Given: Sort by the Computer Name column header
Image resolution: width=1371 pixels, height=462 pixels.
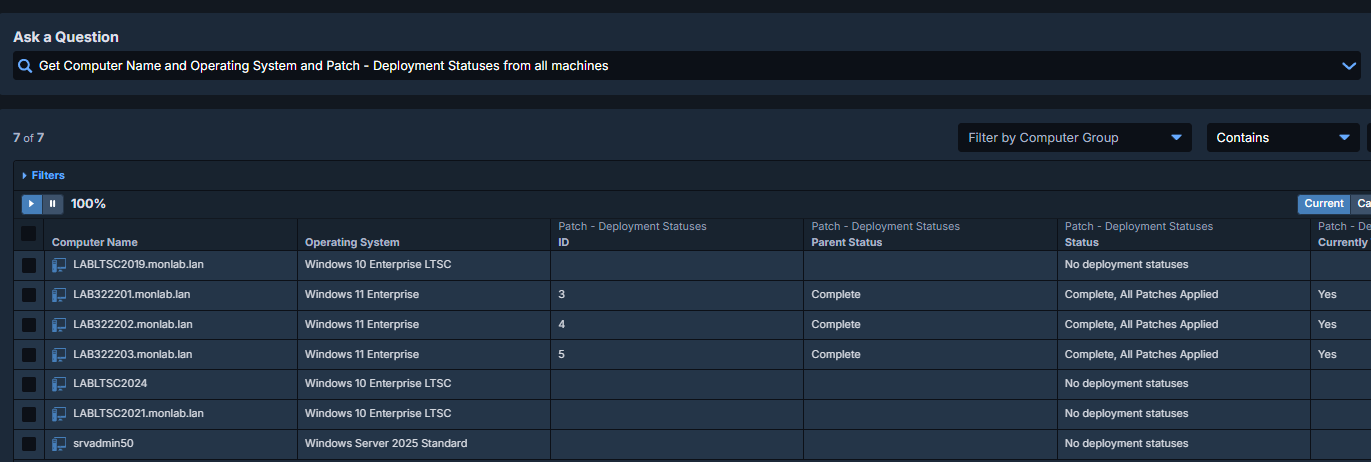Looking at the screenshot, I should [94, 242].
